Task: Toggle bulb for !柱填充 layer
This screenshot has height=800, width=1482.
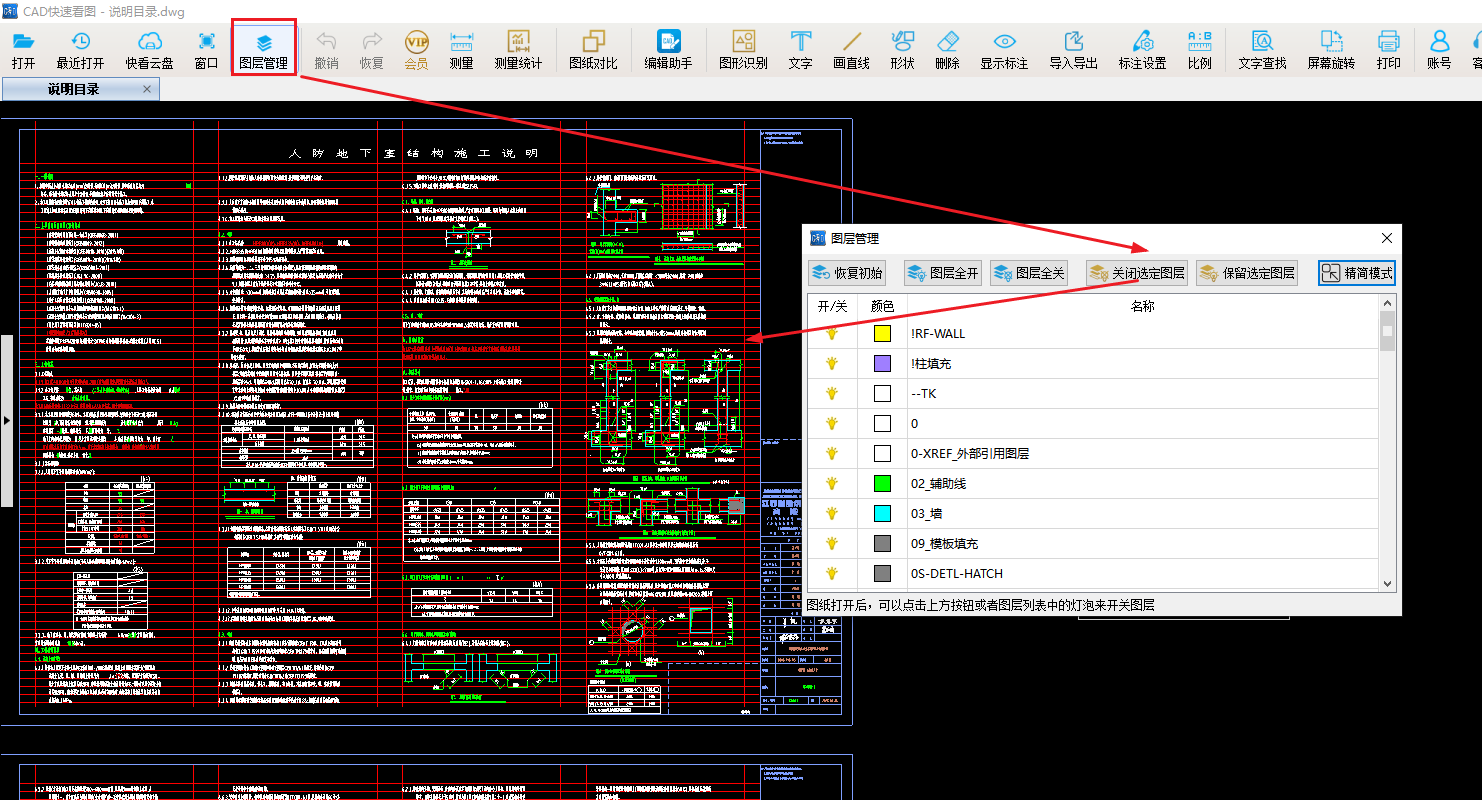Action: (831, 364)
